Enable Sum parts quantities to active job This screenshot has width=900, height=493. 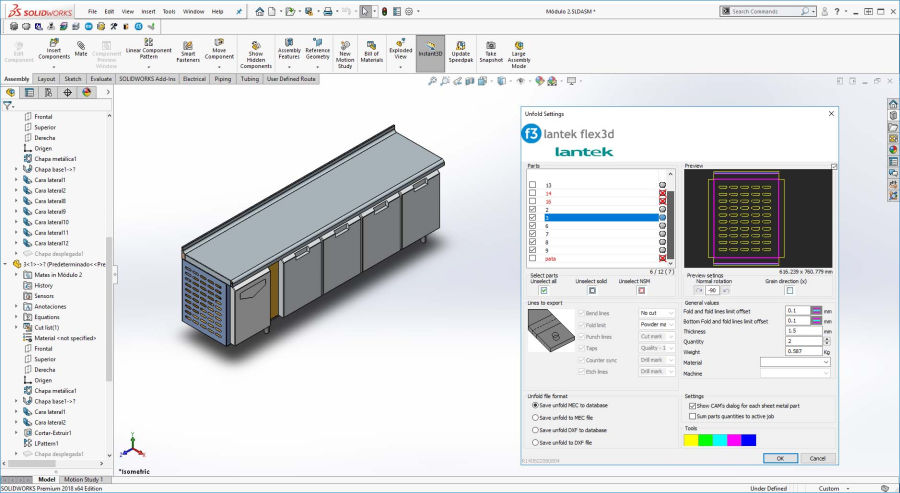coord(691,416)
